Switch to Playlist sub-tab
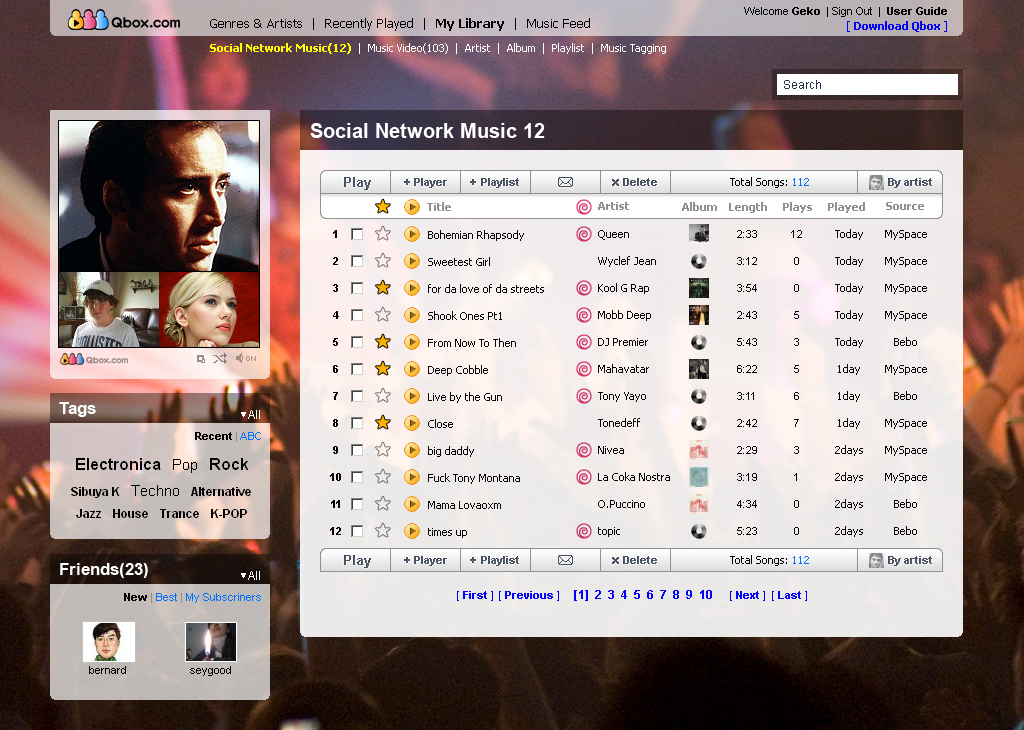 point(568,48)
